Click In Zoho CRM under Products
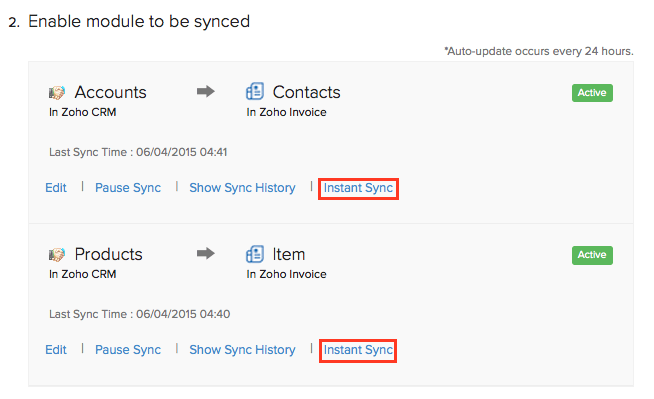This screenshot has height=399, width=654. (x=83, y=274)
